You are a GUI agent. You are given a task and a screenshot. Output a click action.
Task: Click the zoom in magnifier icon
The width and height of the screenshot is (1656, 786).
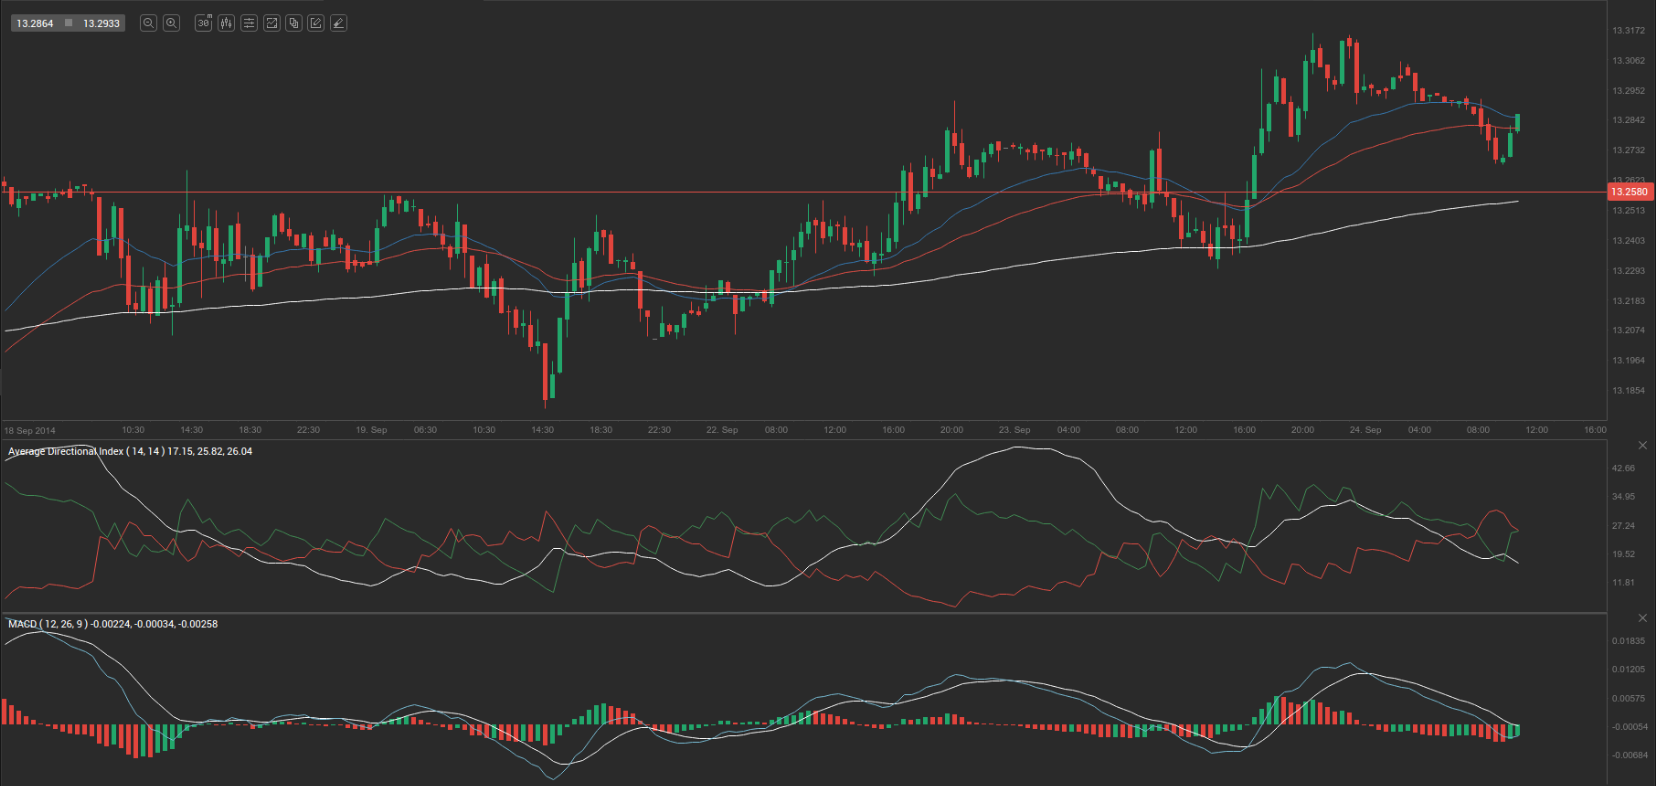coord(171,23)
